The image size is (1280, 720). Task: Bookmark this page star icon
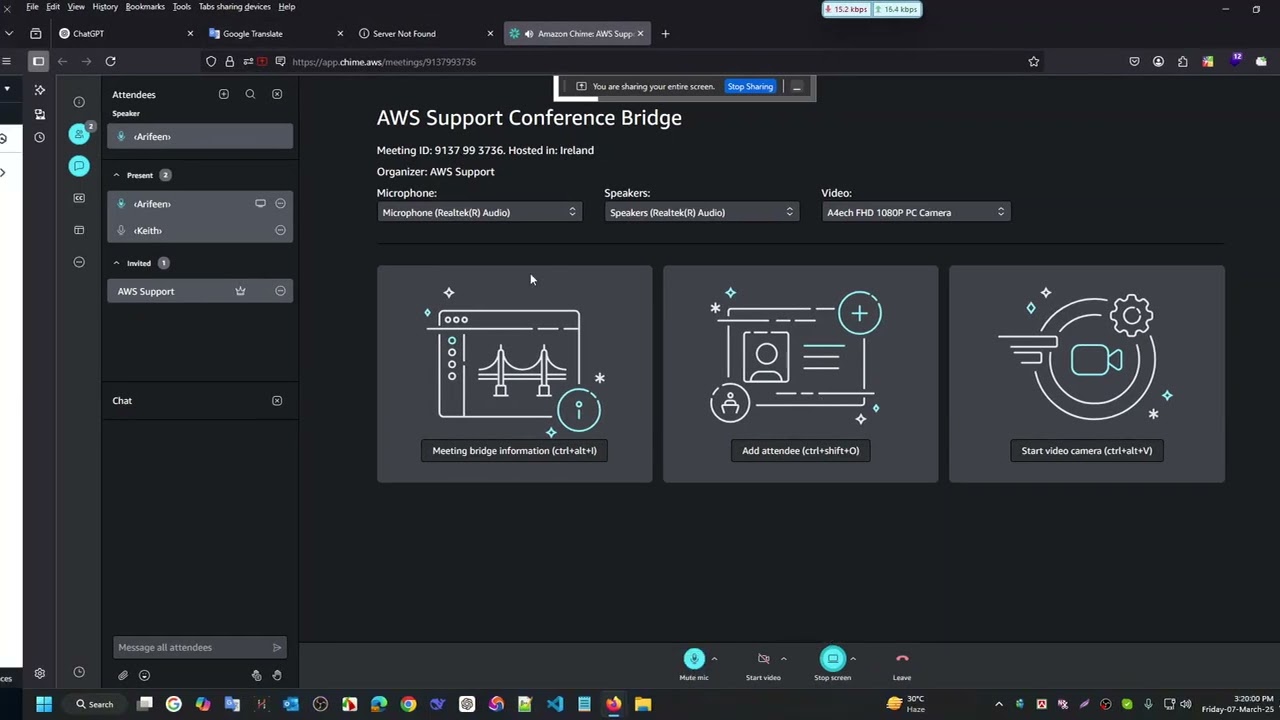click(x=1034, y=62)
